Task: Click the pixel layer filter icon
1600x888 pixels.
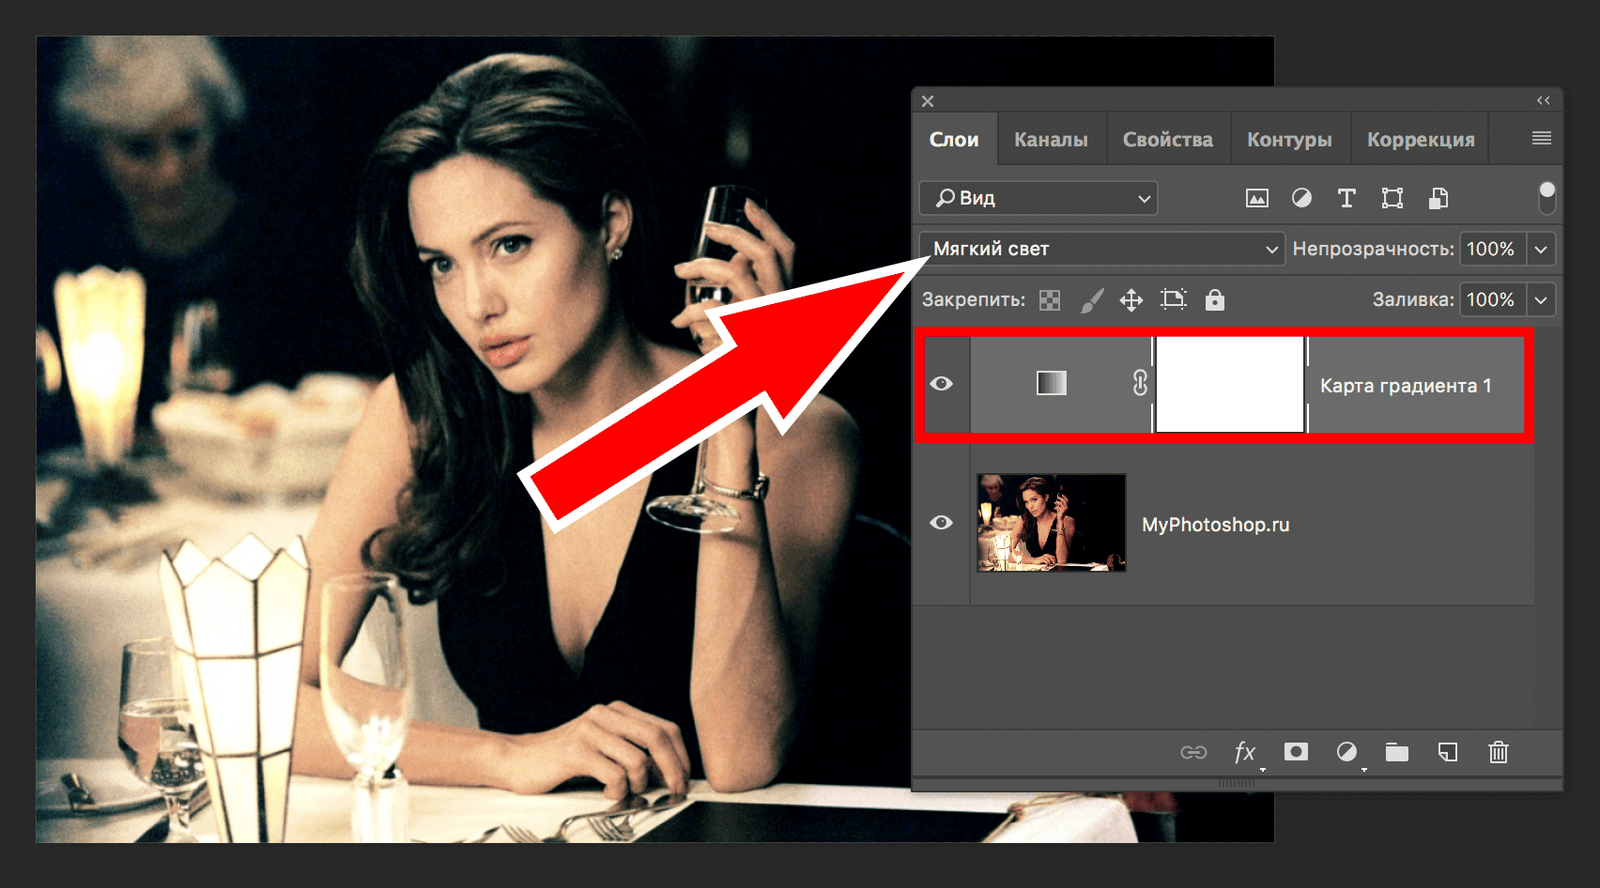Action: [1257, 198]
